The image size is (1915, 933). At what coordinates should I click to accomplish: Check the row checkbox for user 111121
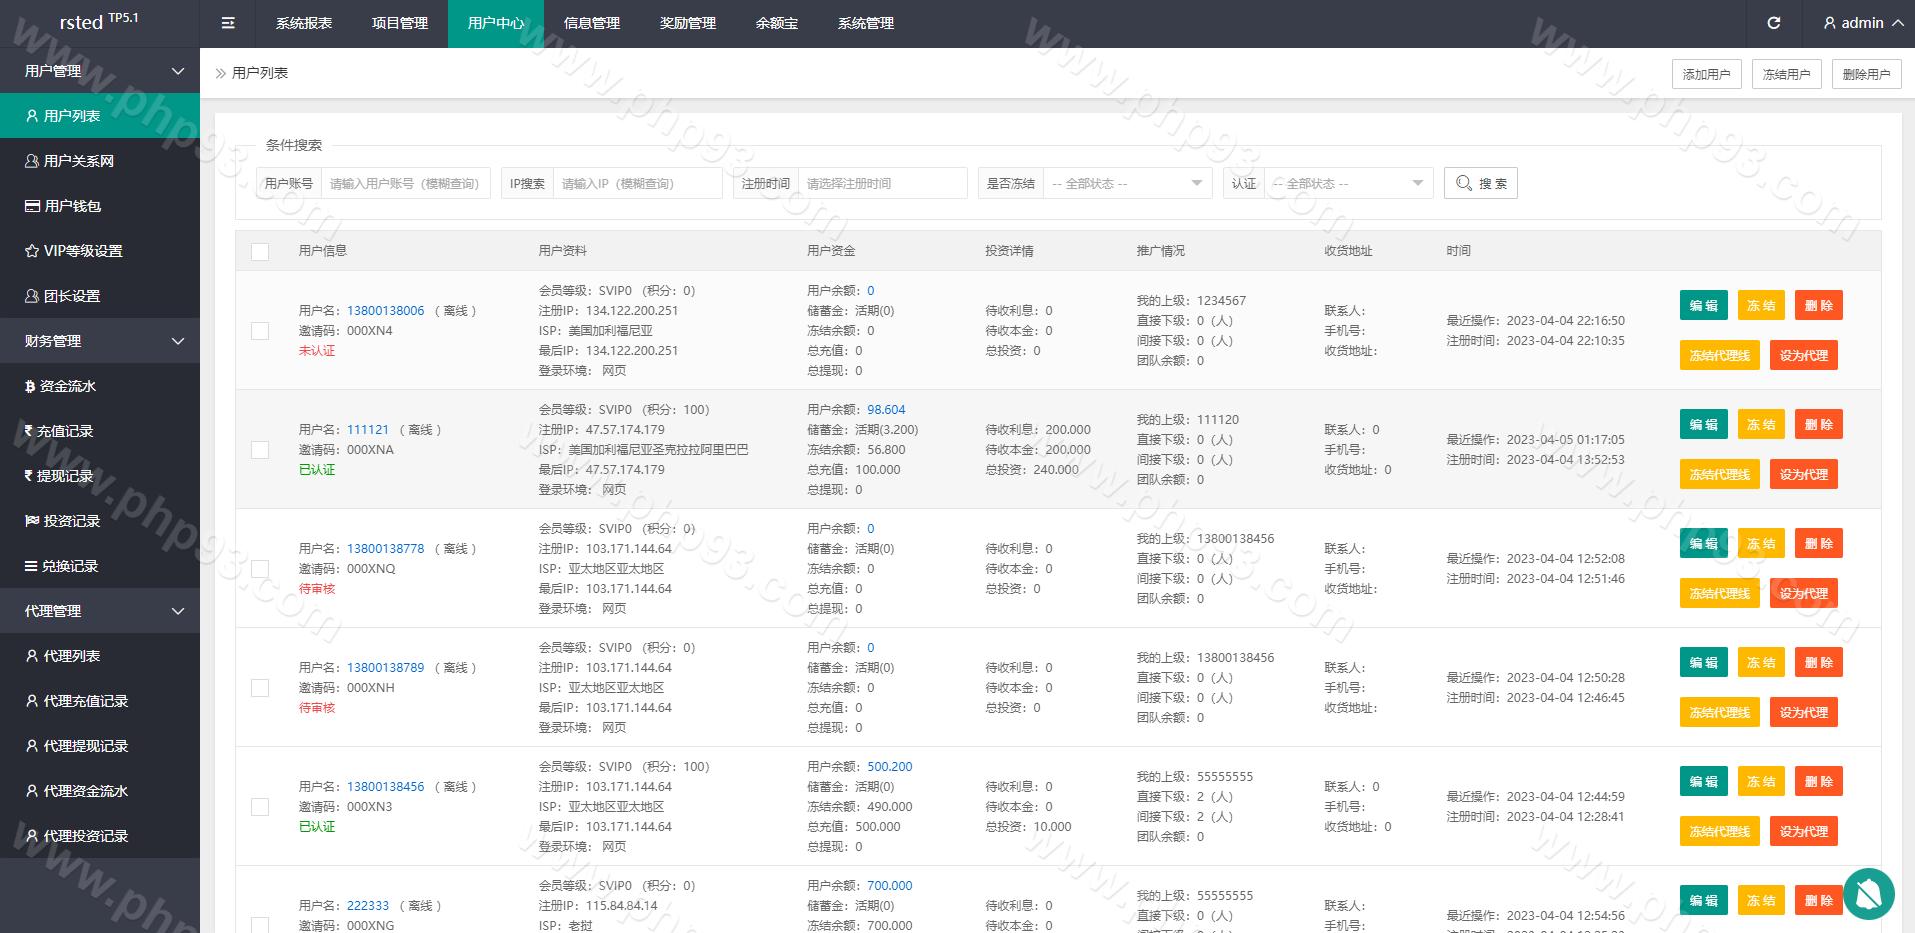260,450
